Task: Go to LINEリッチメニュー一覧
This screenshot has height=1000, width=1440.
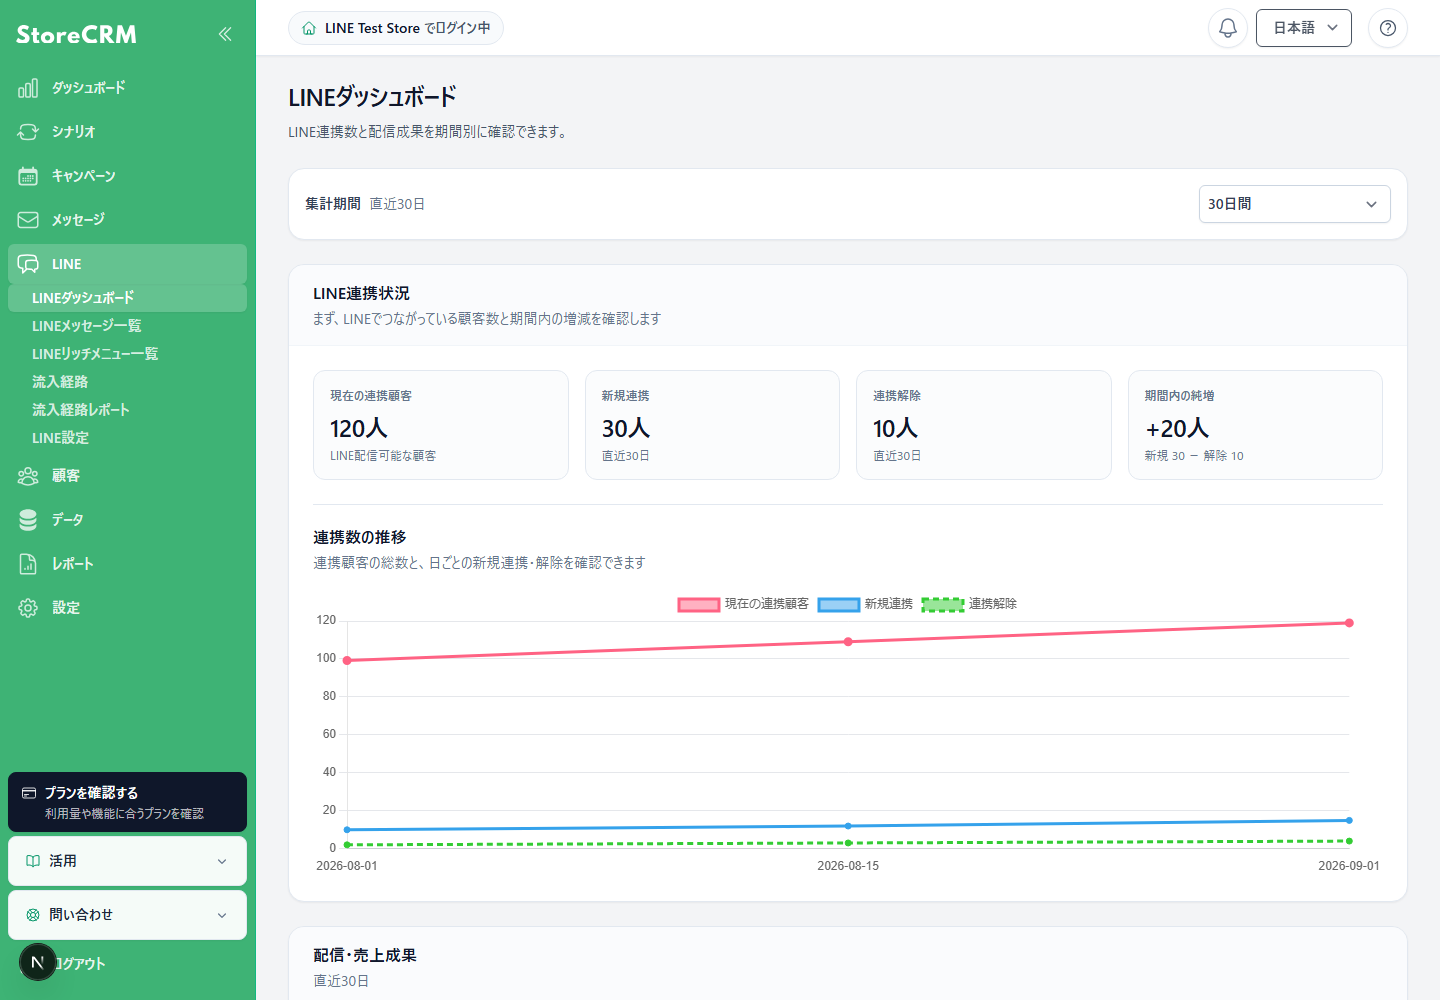Action: (x=127, y=354)
